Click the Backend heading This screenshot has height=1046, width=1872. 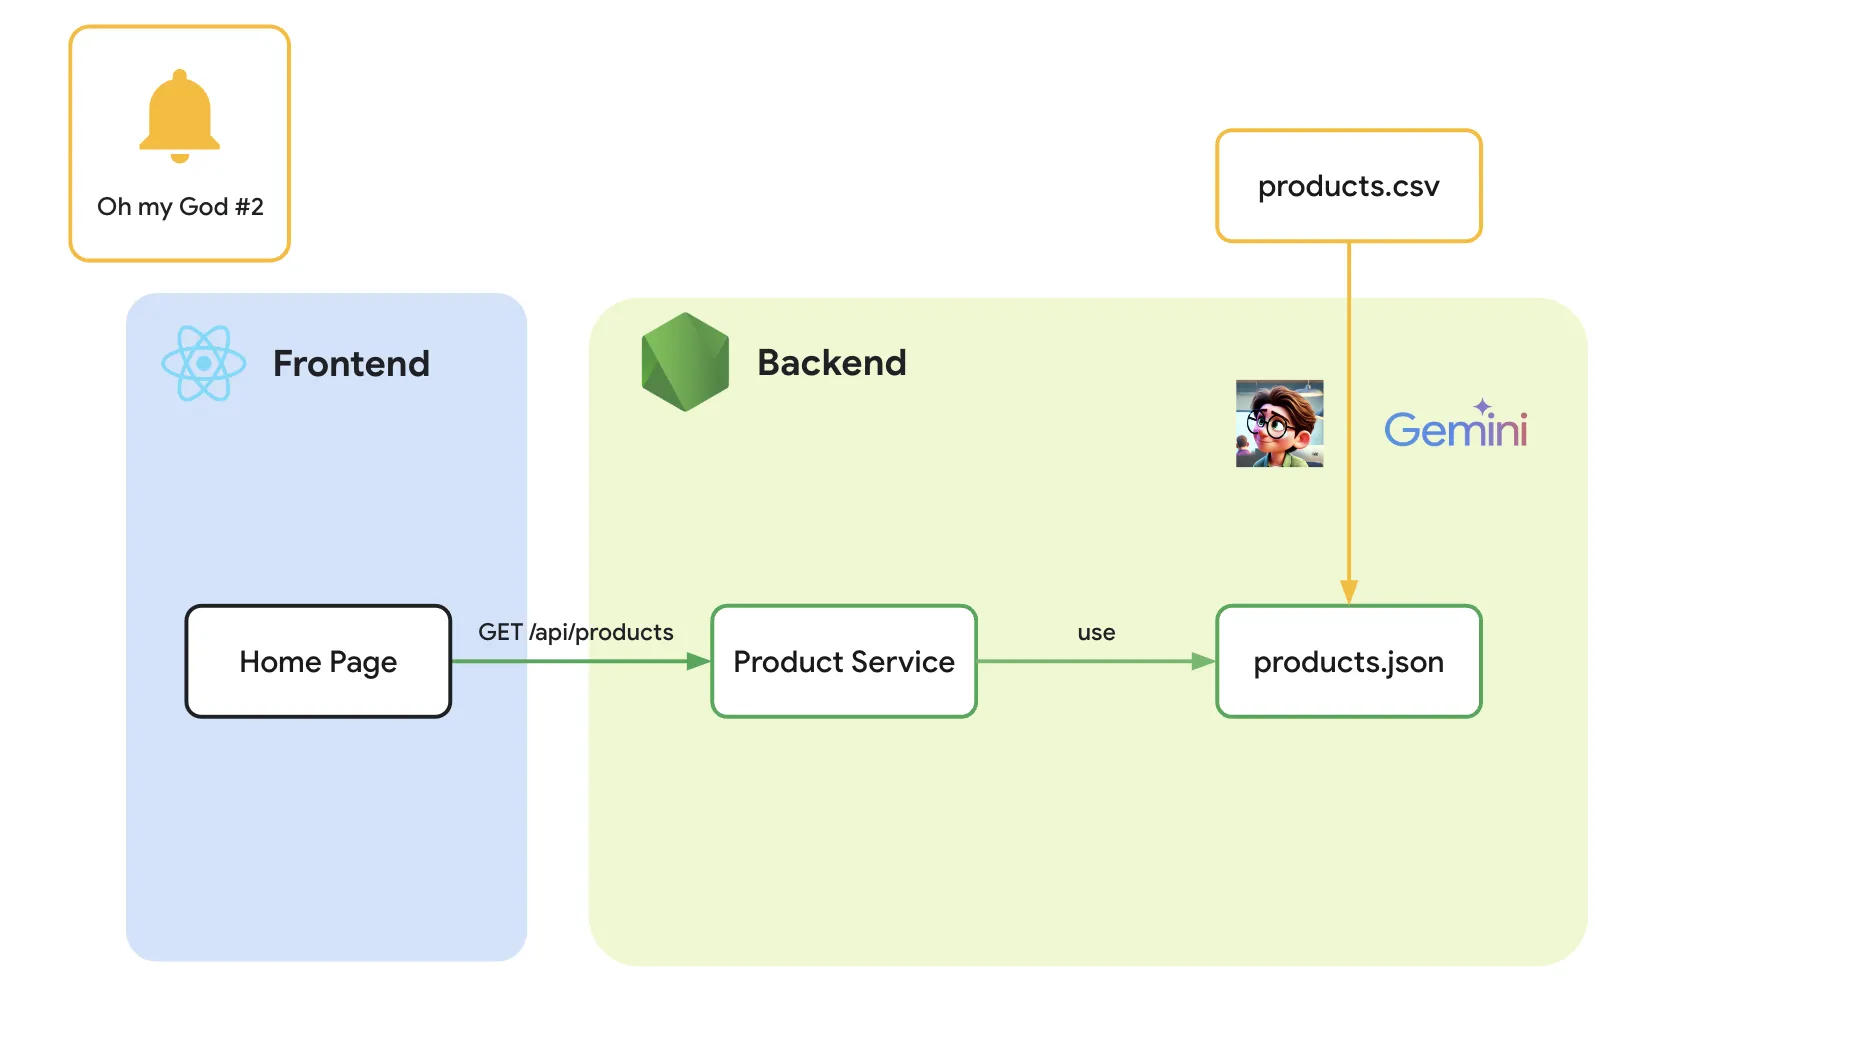coord(832,362)
